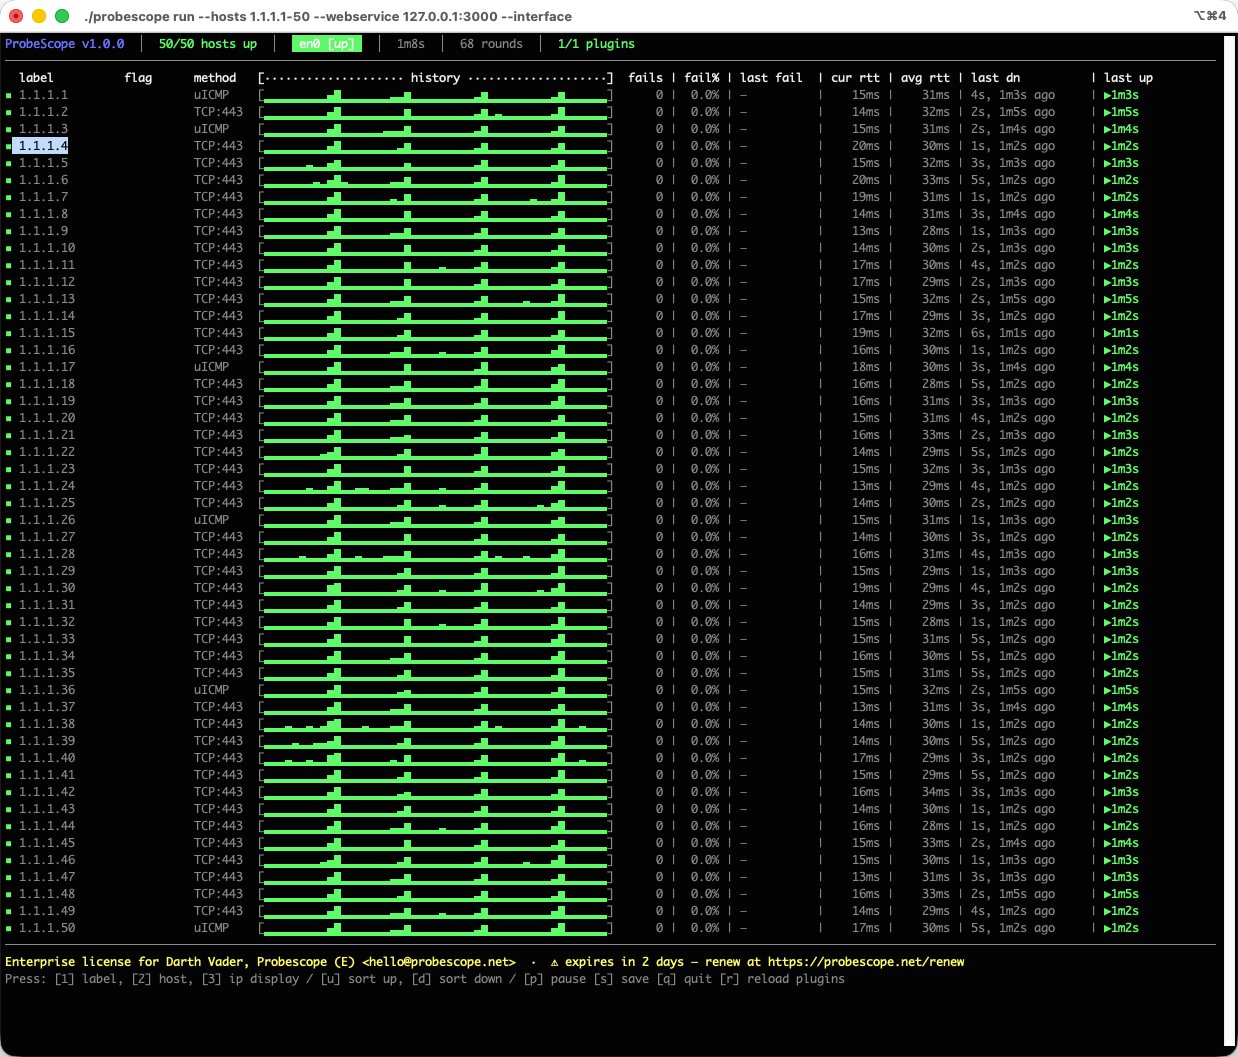The height and width of the screenshot is (1057, 1238).
Task: Click the 1.1.1.36 host label
Action: (47, 691)
